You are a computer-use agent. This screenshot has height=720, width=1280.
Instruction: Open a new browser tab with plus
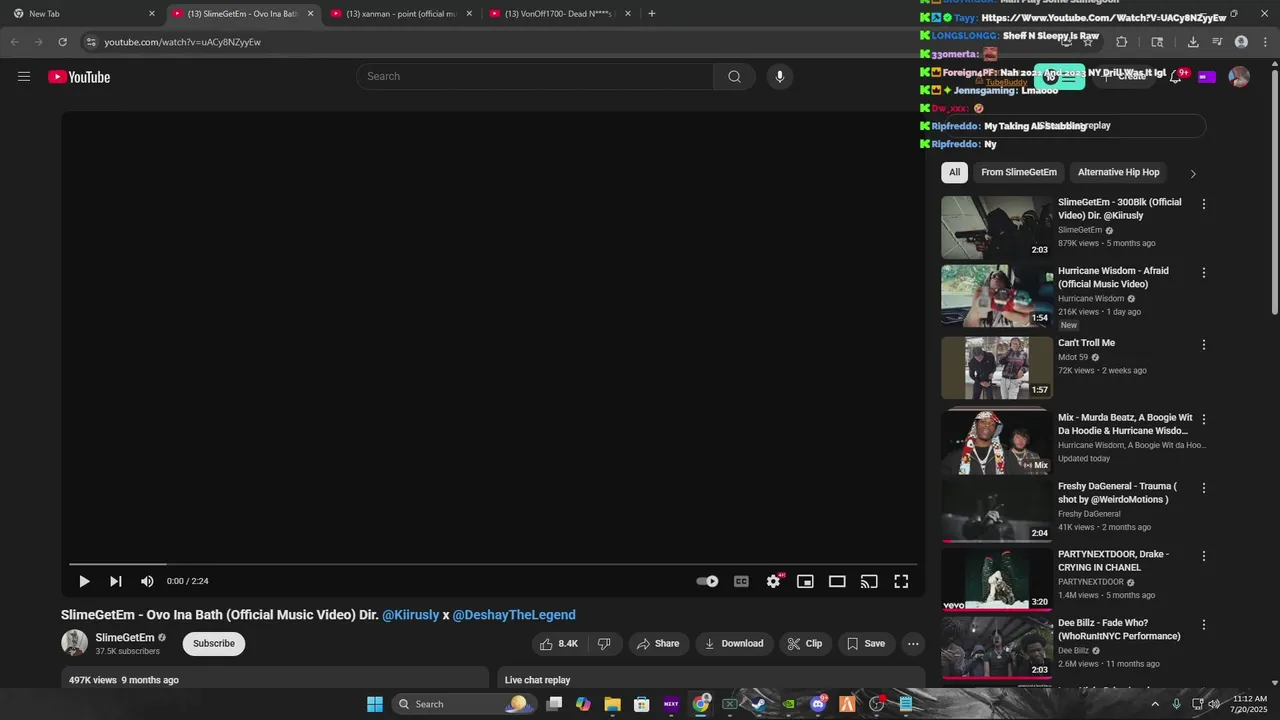point(652,14)
